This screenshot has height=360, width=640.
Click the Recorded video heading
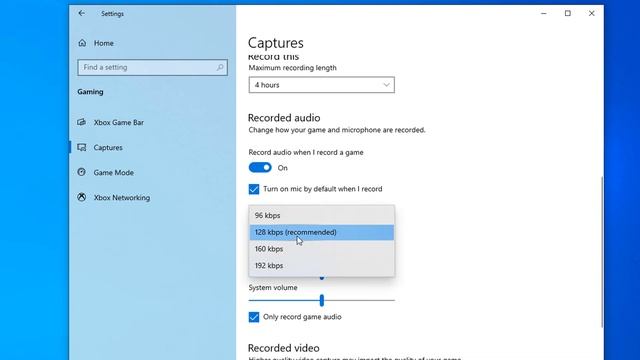(x=284, y=348)
